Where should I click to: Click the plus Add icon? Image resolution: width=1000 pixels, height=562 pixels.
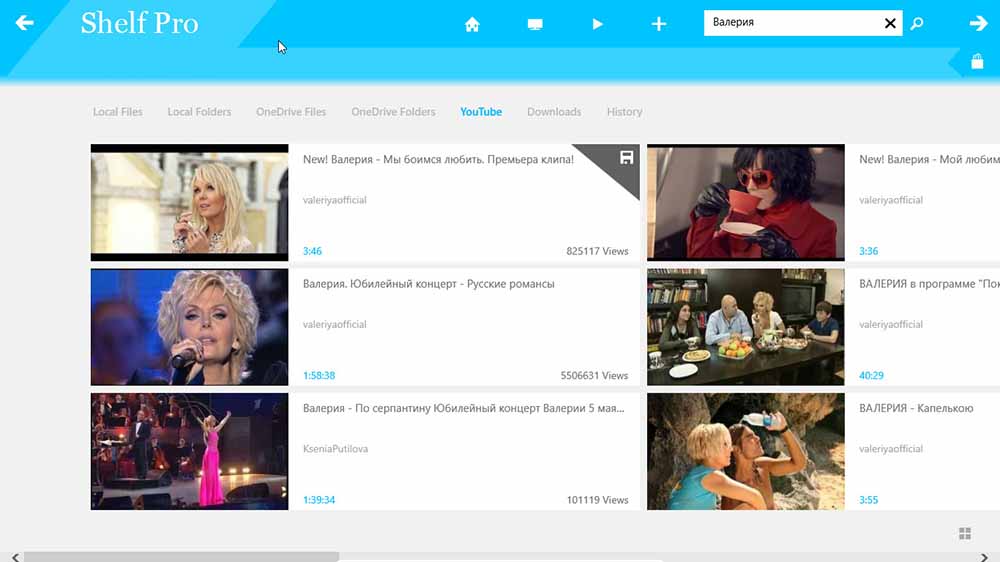[x=659, y=24]
